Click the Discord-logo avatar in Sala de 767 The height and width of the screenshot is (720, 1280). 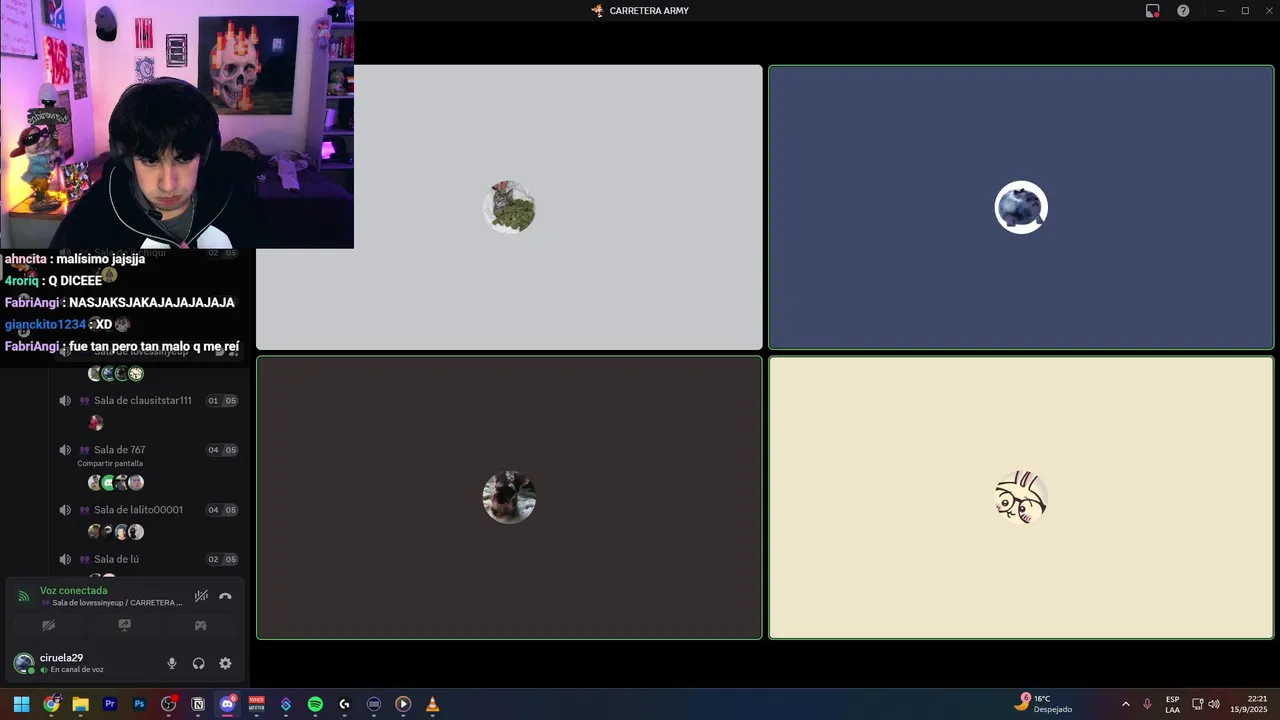[x=108, y=483]
